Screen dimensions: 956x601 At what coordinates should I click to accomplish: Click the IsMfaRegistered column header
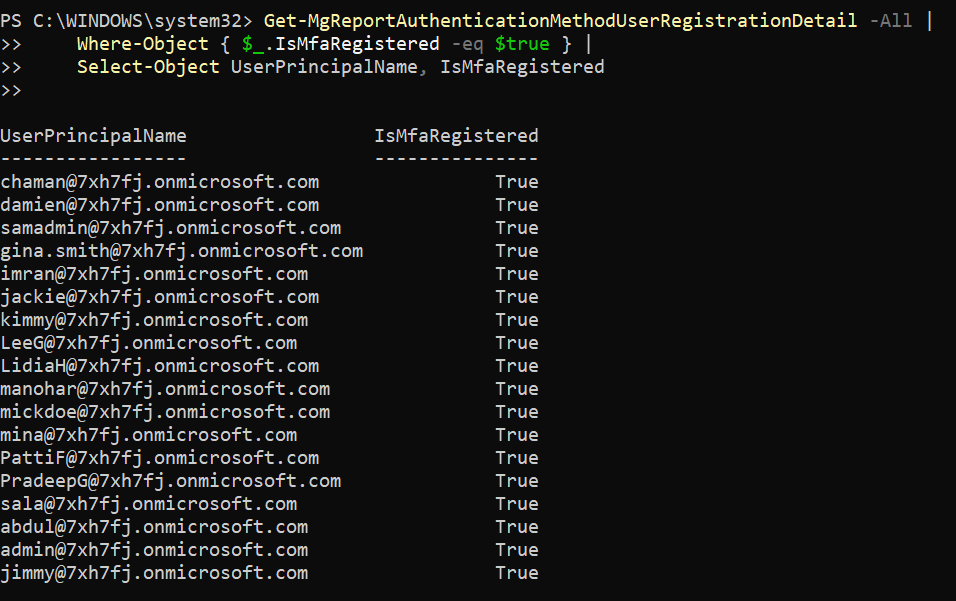click(x=456, y=136)
